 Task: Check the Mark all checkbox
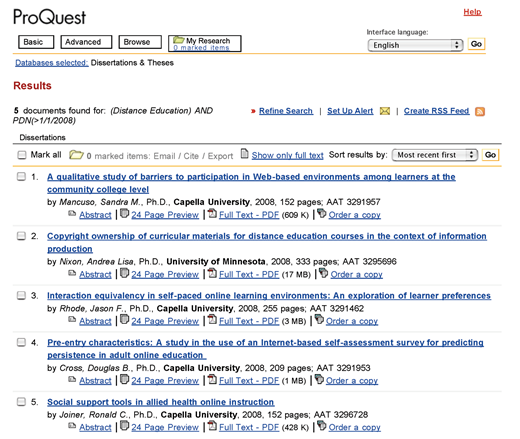(22, 155)
